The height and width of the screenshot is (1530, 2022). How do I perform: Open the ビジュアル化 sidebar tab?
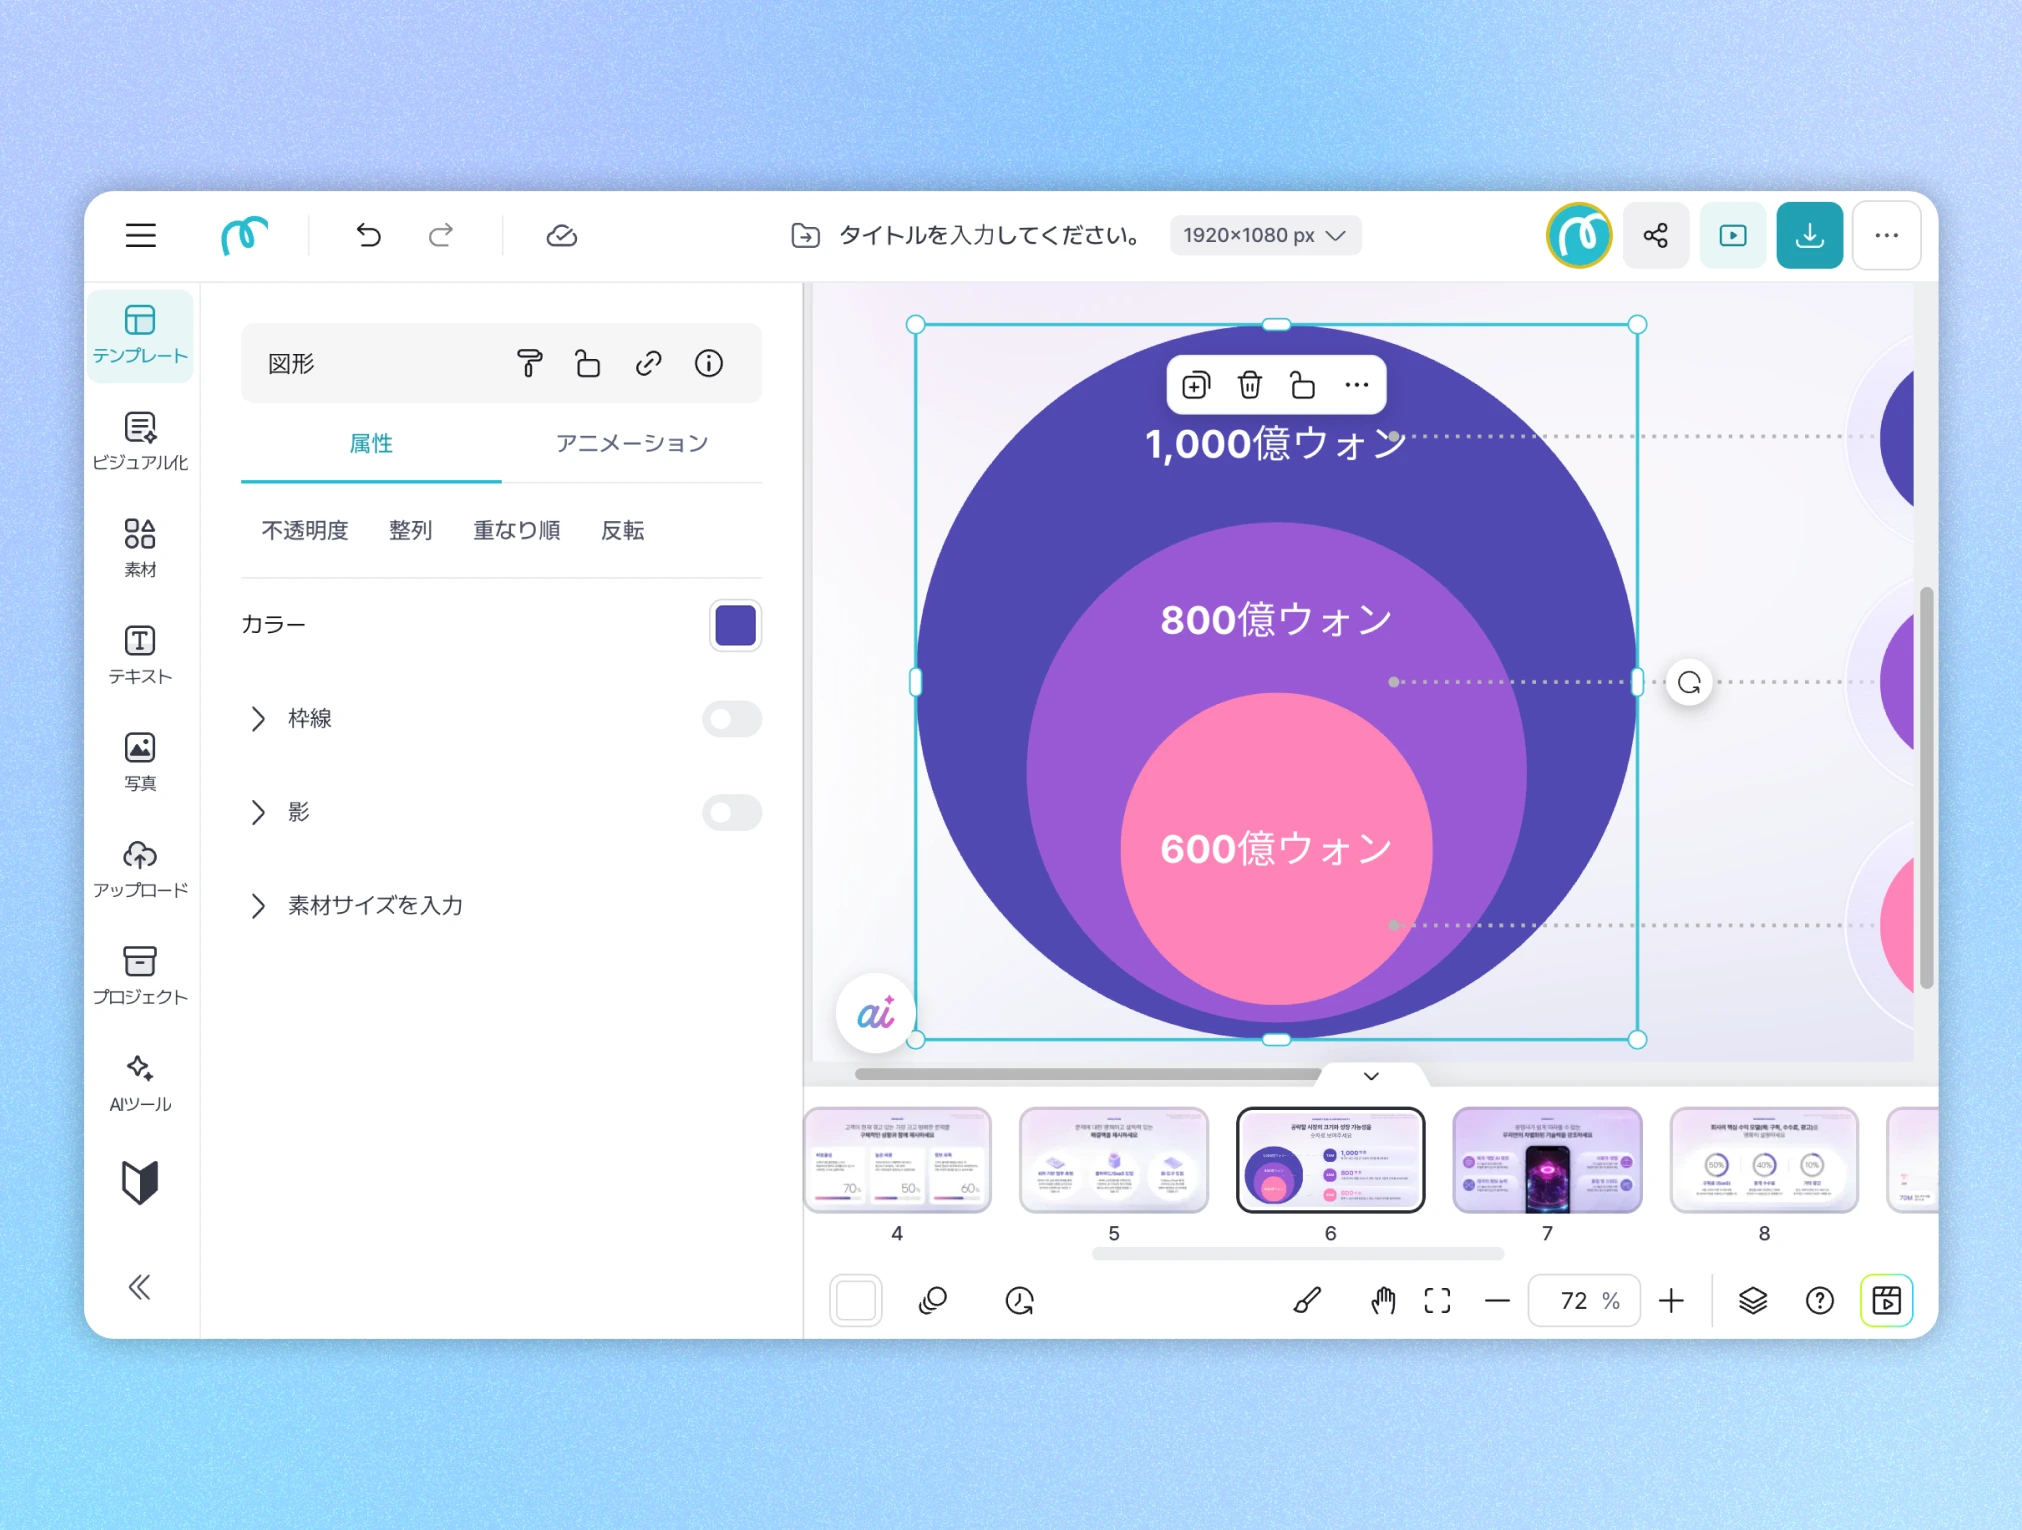pyautogui.click(x=140, y=442)
